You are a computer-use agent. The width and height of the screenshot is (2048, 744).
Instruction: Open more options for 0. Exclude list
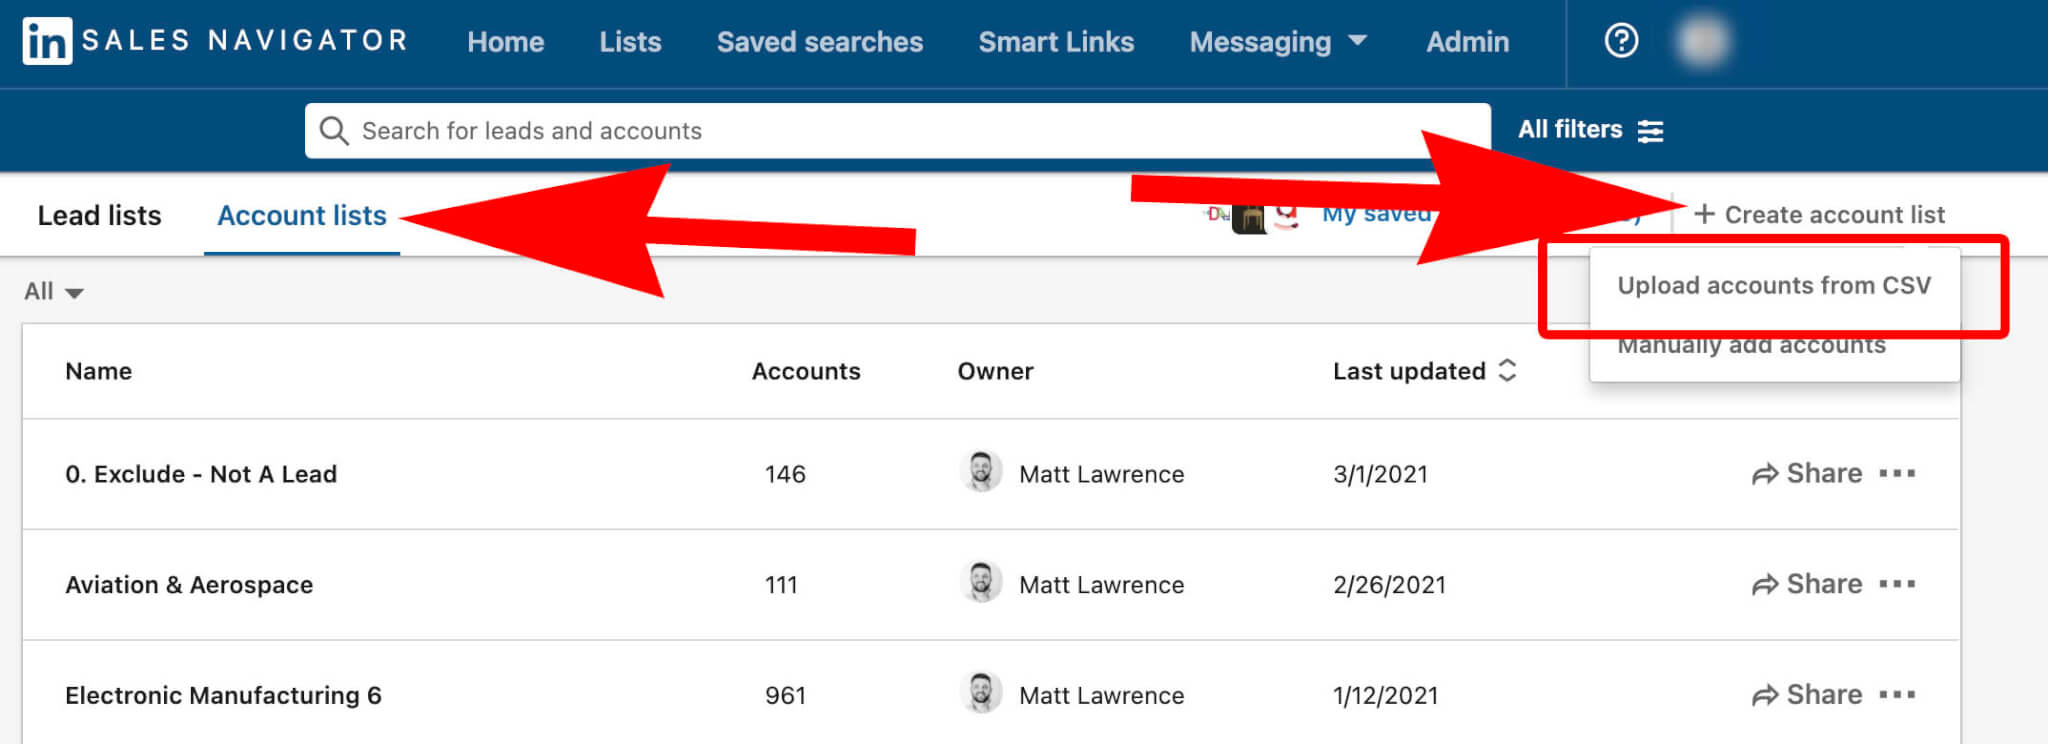1897,474
